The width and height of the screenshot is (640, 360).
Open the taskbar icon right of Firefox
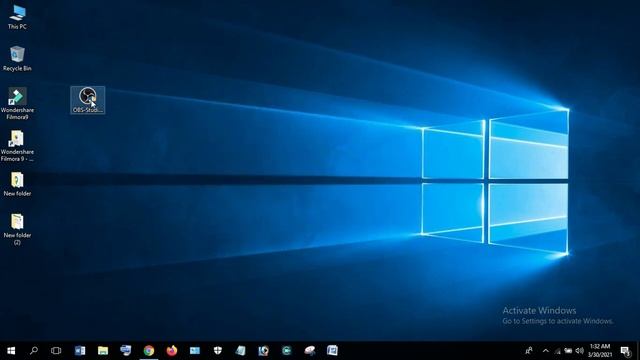click(195, 351)
